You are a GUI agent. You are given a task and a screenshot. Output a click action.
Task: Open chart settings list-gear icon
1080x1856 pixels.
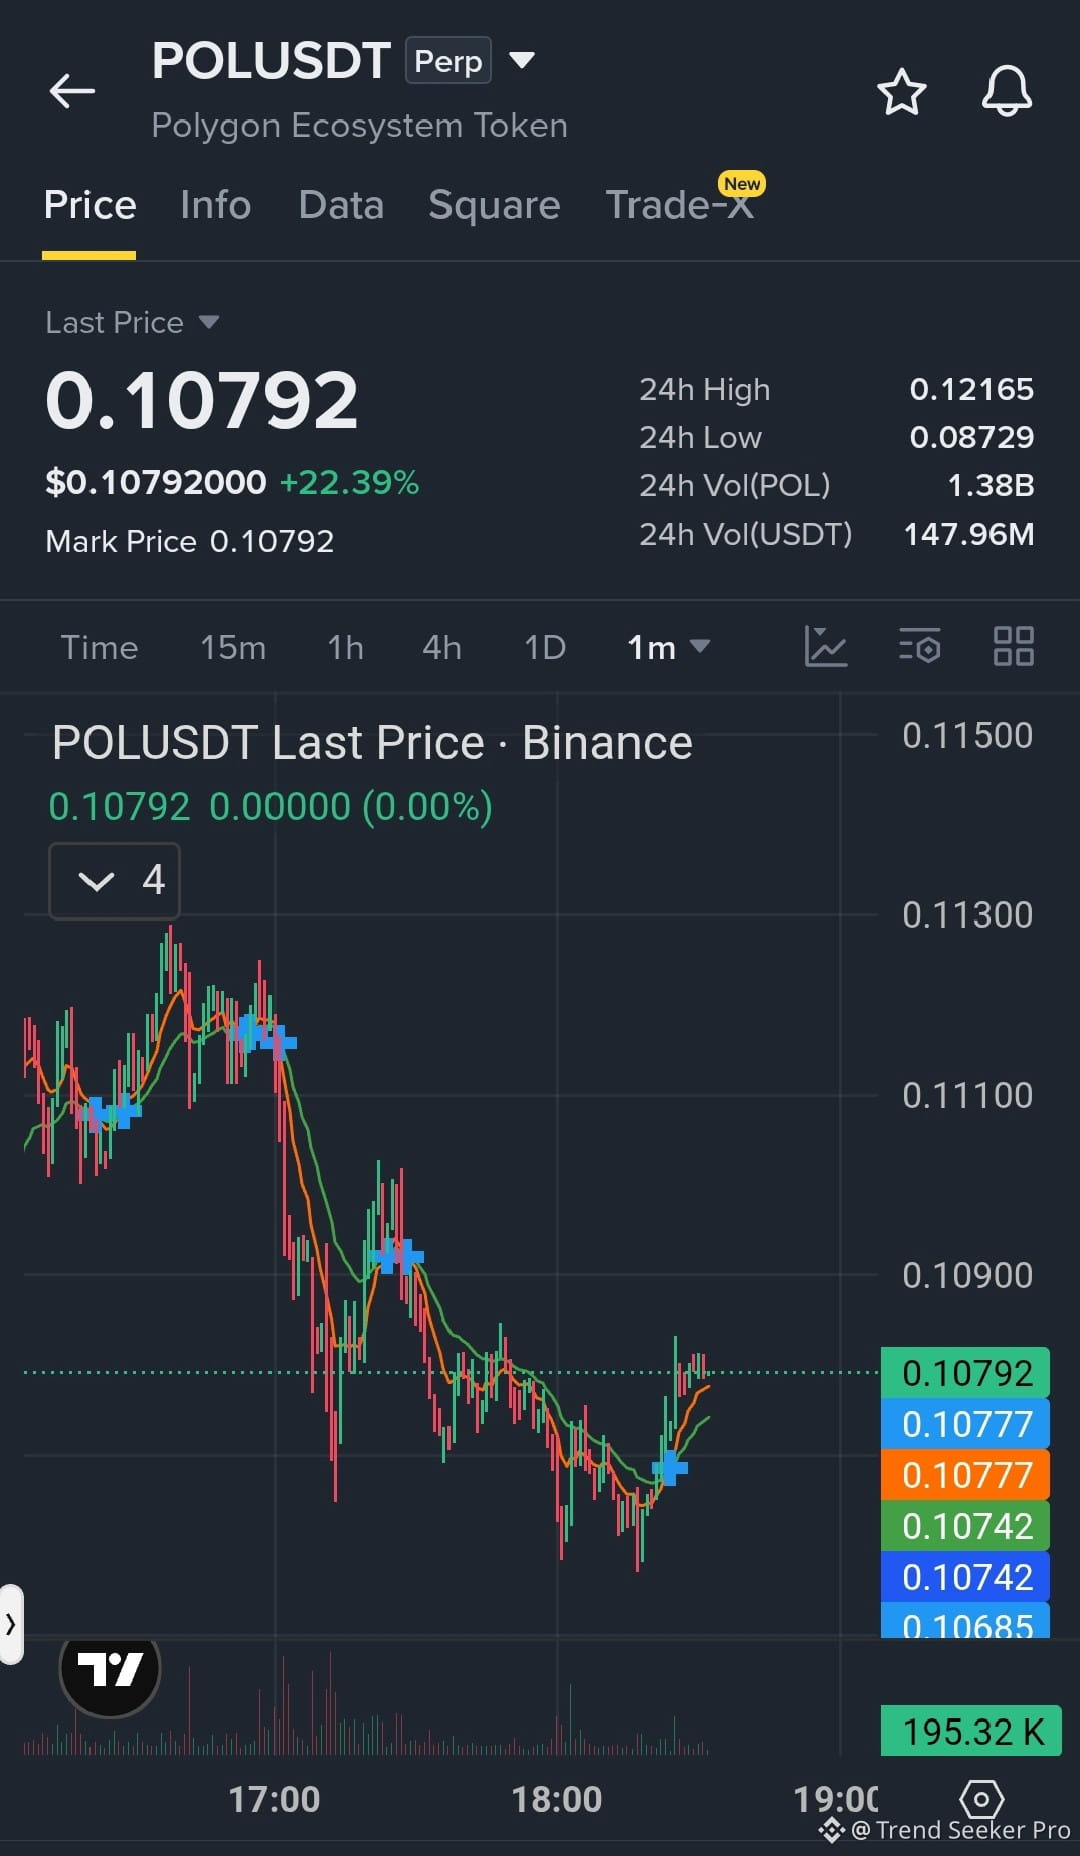[919, 646]
